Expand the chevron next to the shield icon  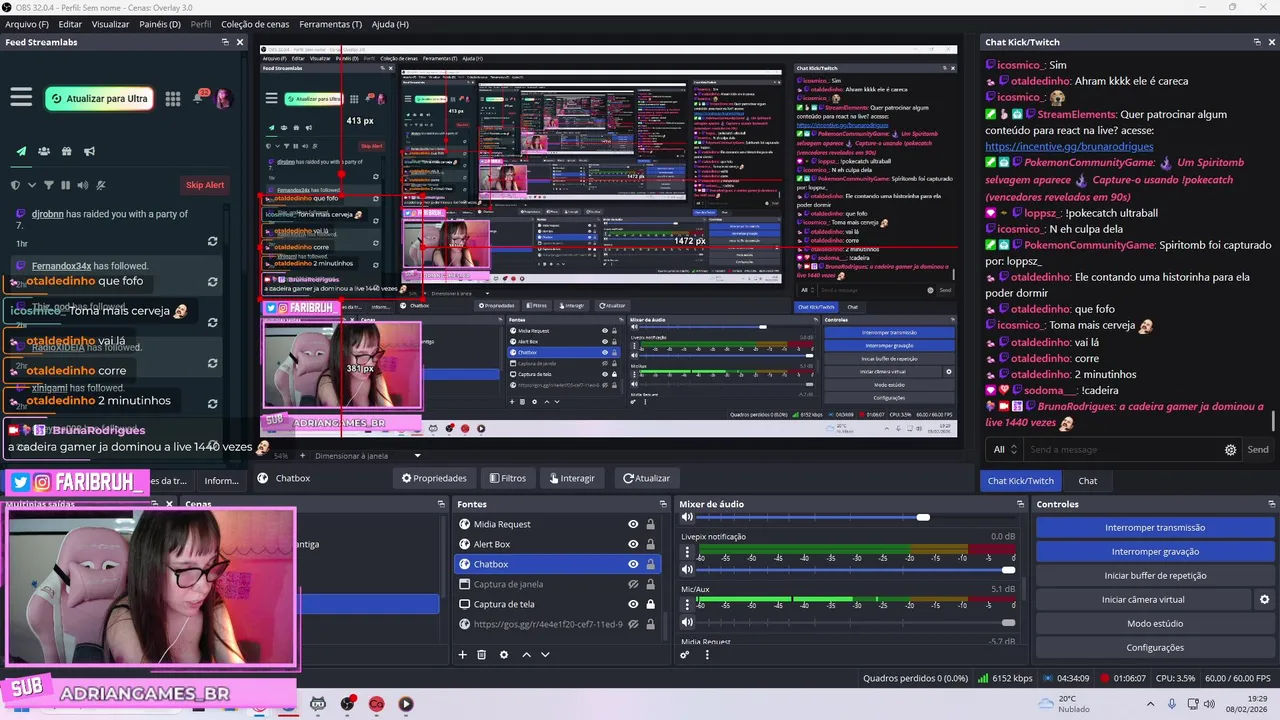32,185
